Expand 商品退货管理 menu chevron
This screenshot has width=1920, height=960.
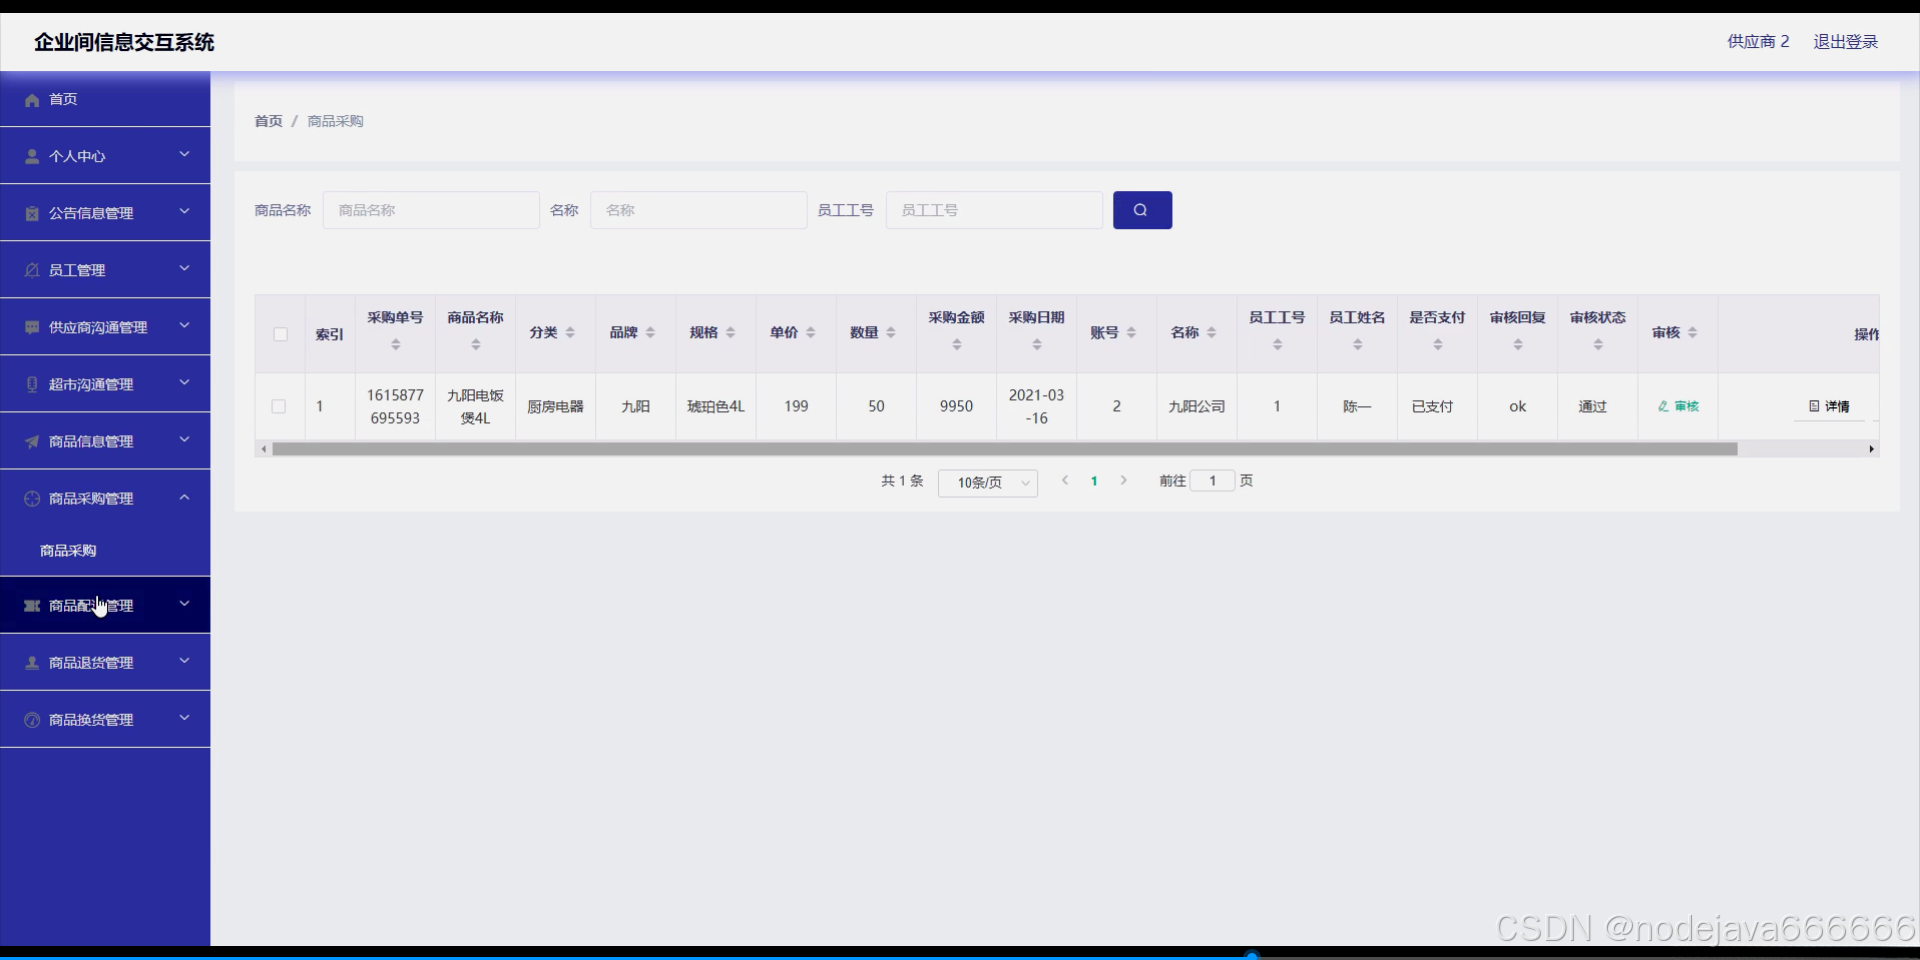(184, 661)
